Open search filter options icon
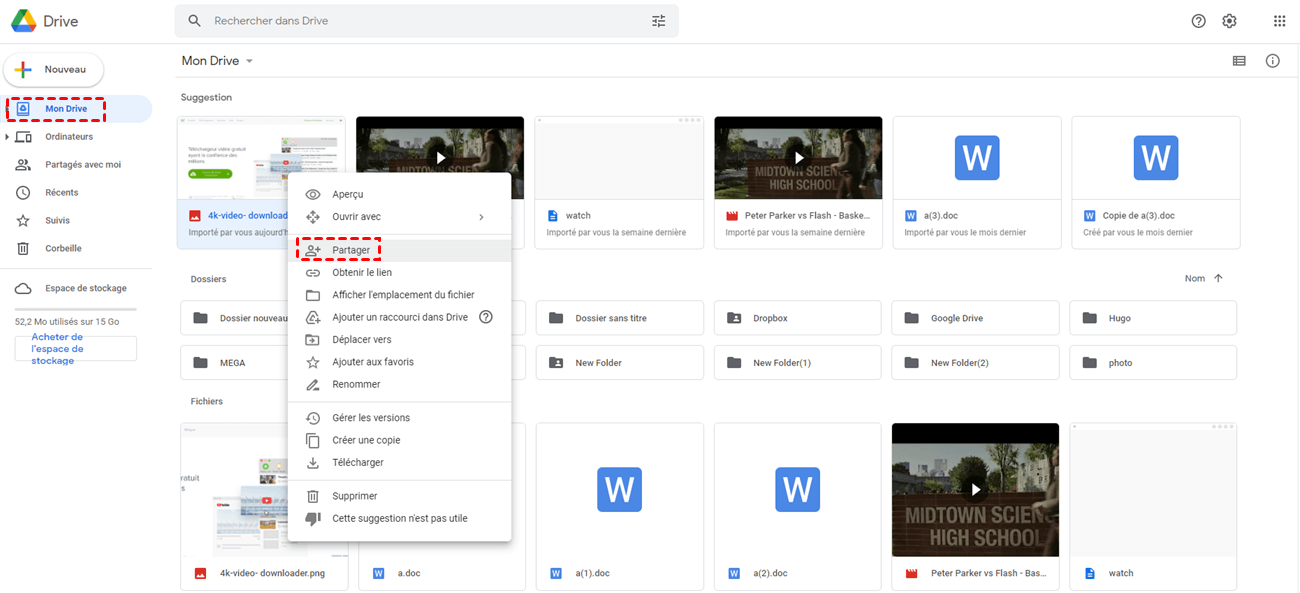This screenshot has width=1300, height=593. coord(658,21)
